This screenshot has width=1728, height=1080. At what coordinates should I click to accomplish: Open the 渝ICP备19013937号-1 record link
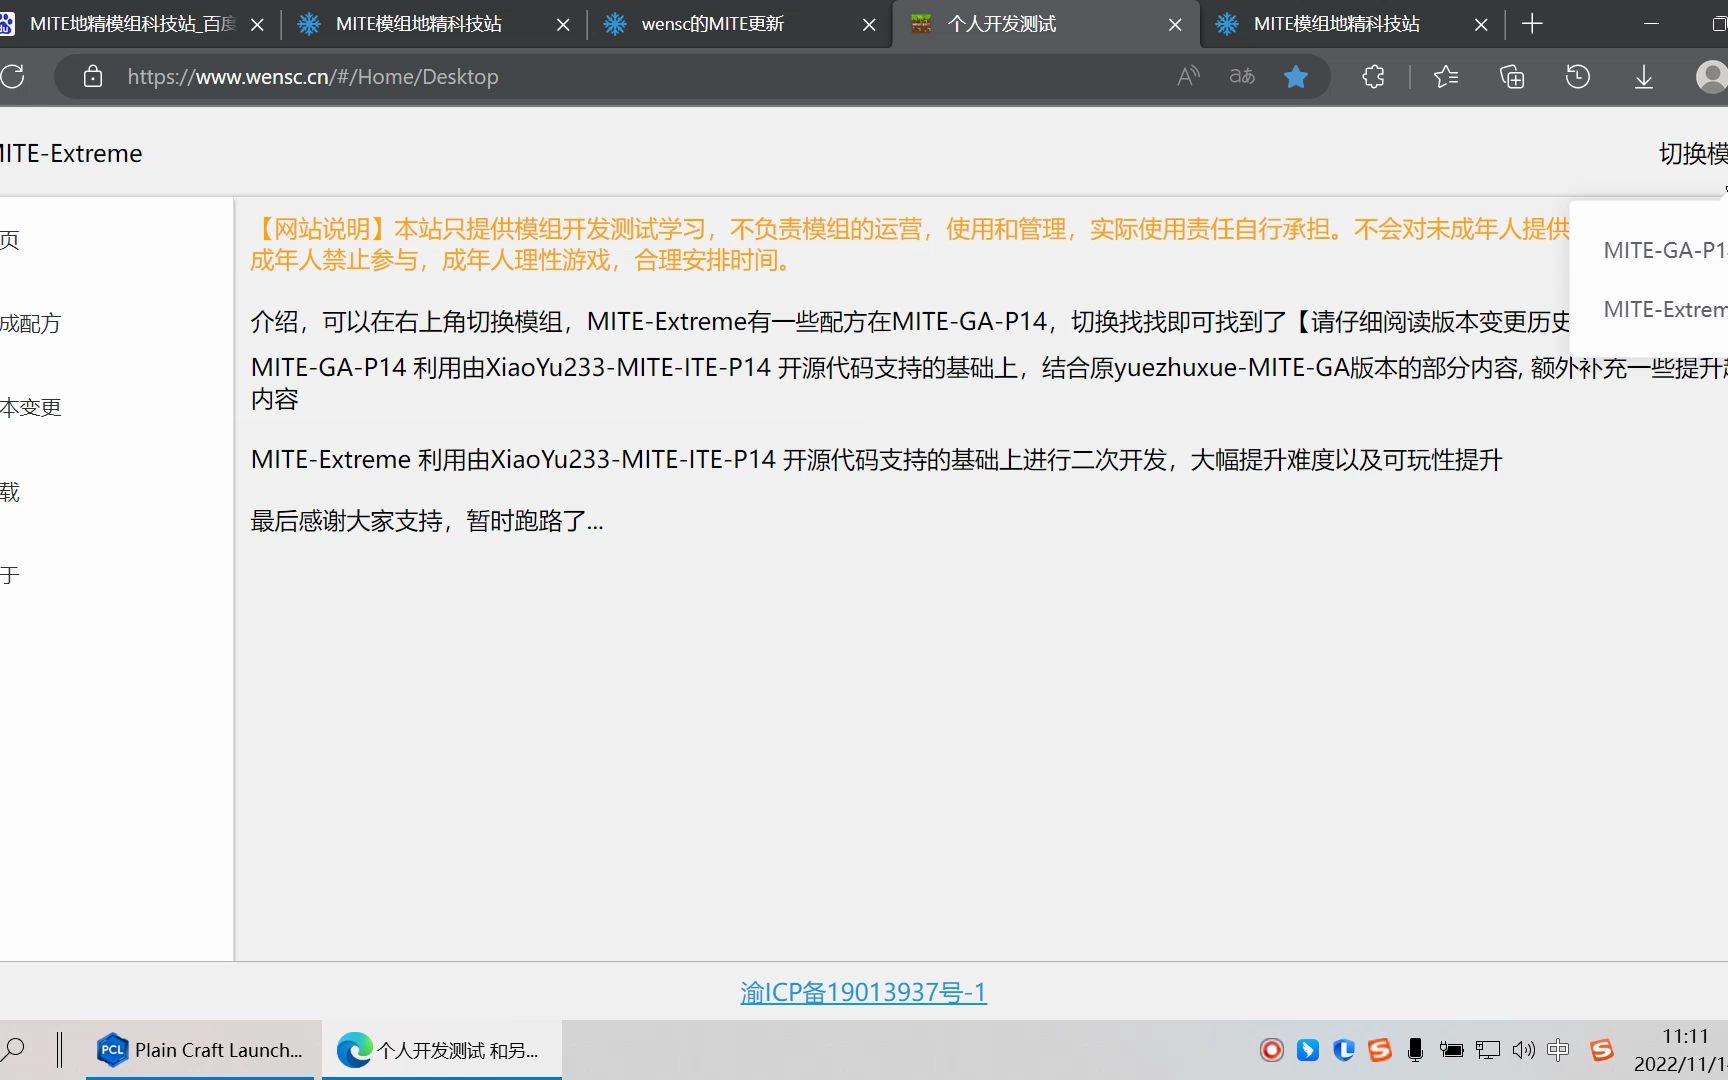pos(862,991)
